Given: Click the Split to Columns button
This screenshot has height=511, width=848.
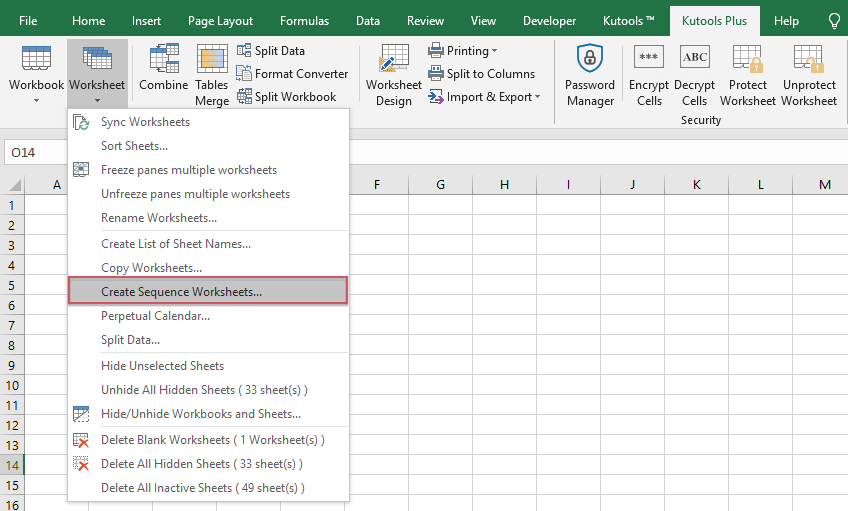Looking at the screenshot, I should pos(481,74).
